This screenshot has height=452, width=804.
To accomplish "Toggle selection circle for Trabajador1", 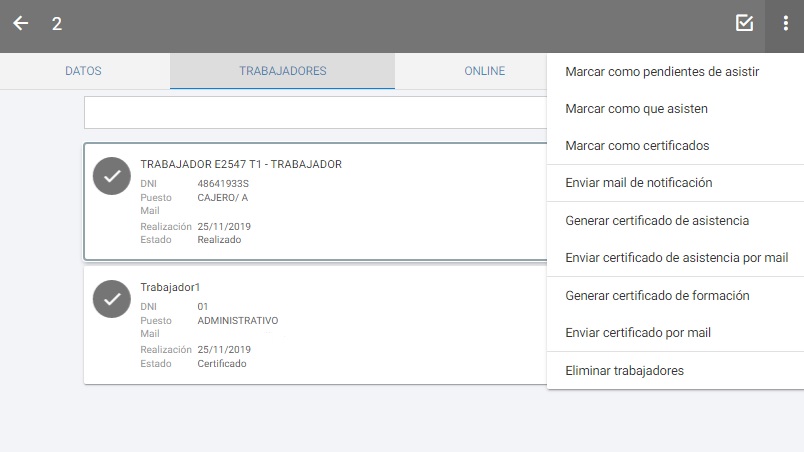I will [112, 299].
